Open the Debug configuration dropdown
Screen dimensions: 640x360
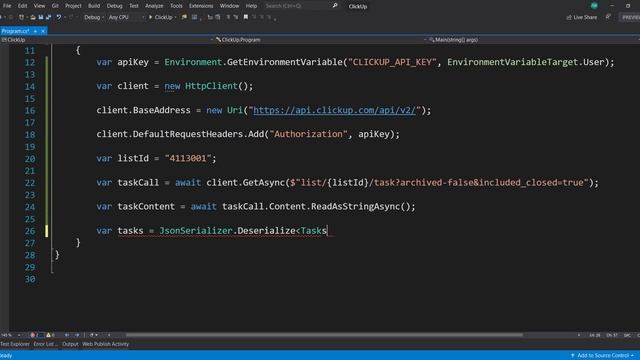tap(93, 17)
